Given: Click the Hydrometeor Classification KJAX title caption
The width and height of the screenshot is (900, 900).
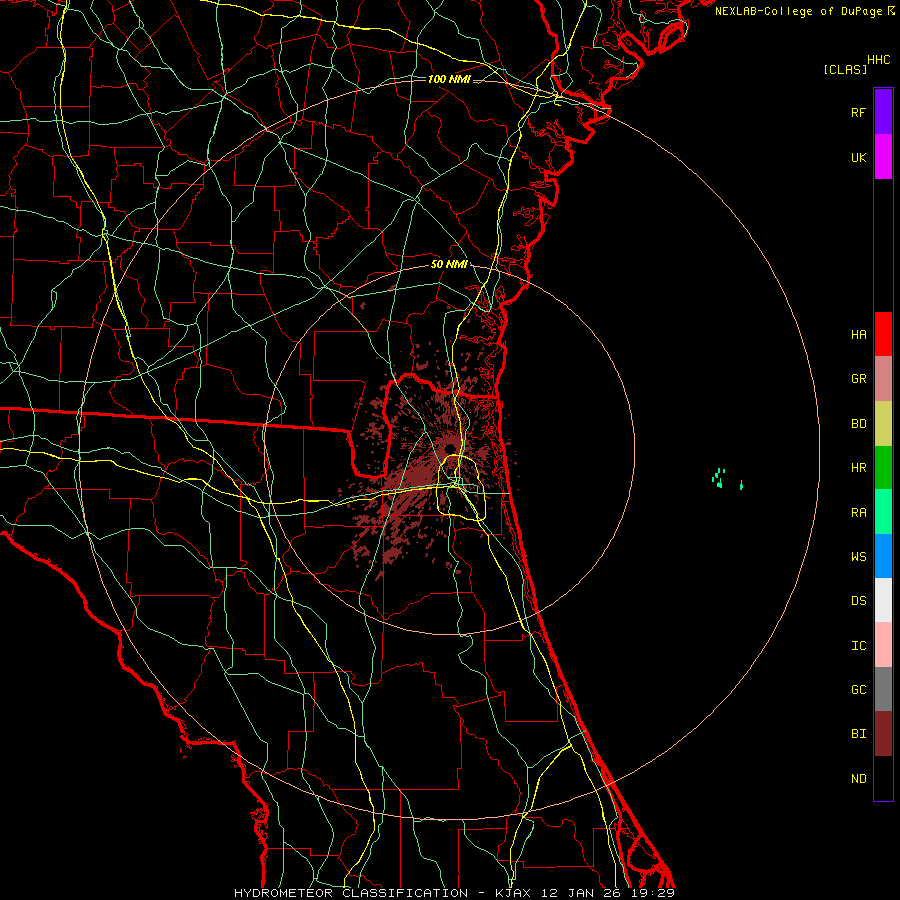Looking at the screenshot, I should [454, 893].
